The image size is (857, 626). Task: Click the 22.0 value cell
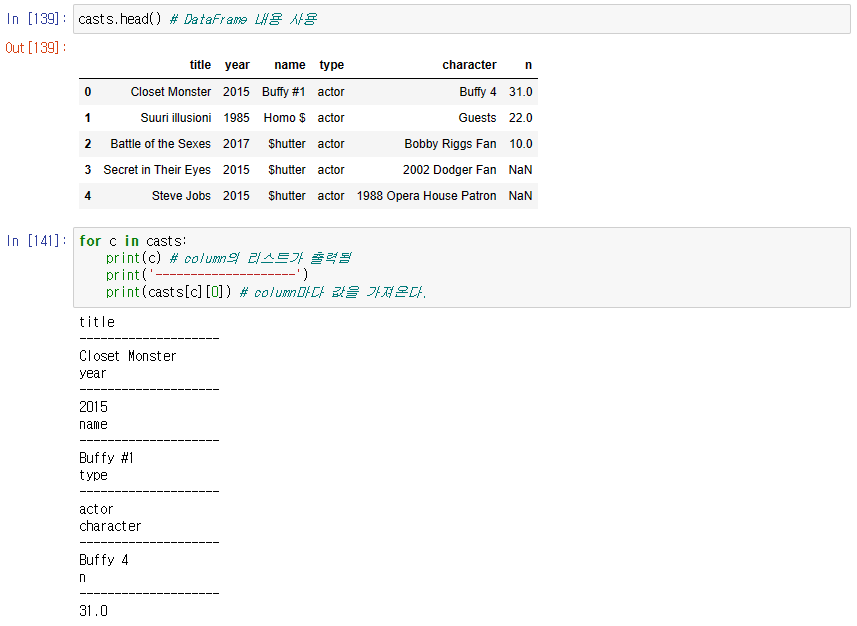coord(520,118)
